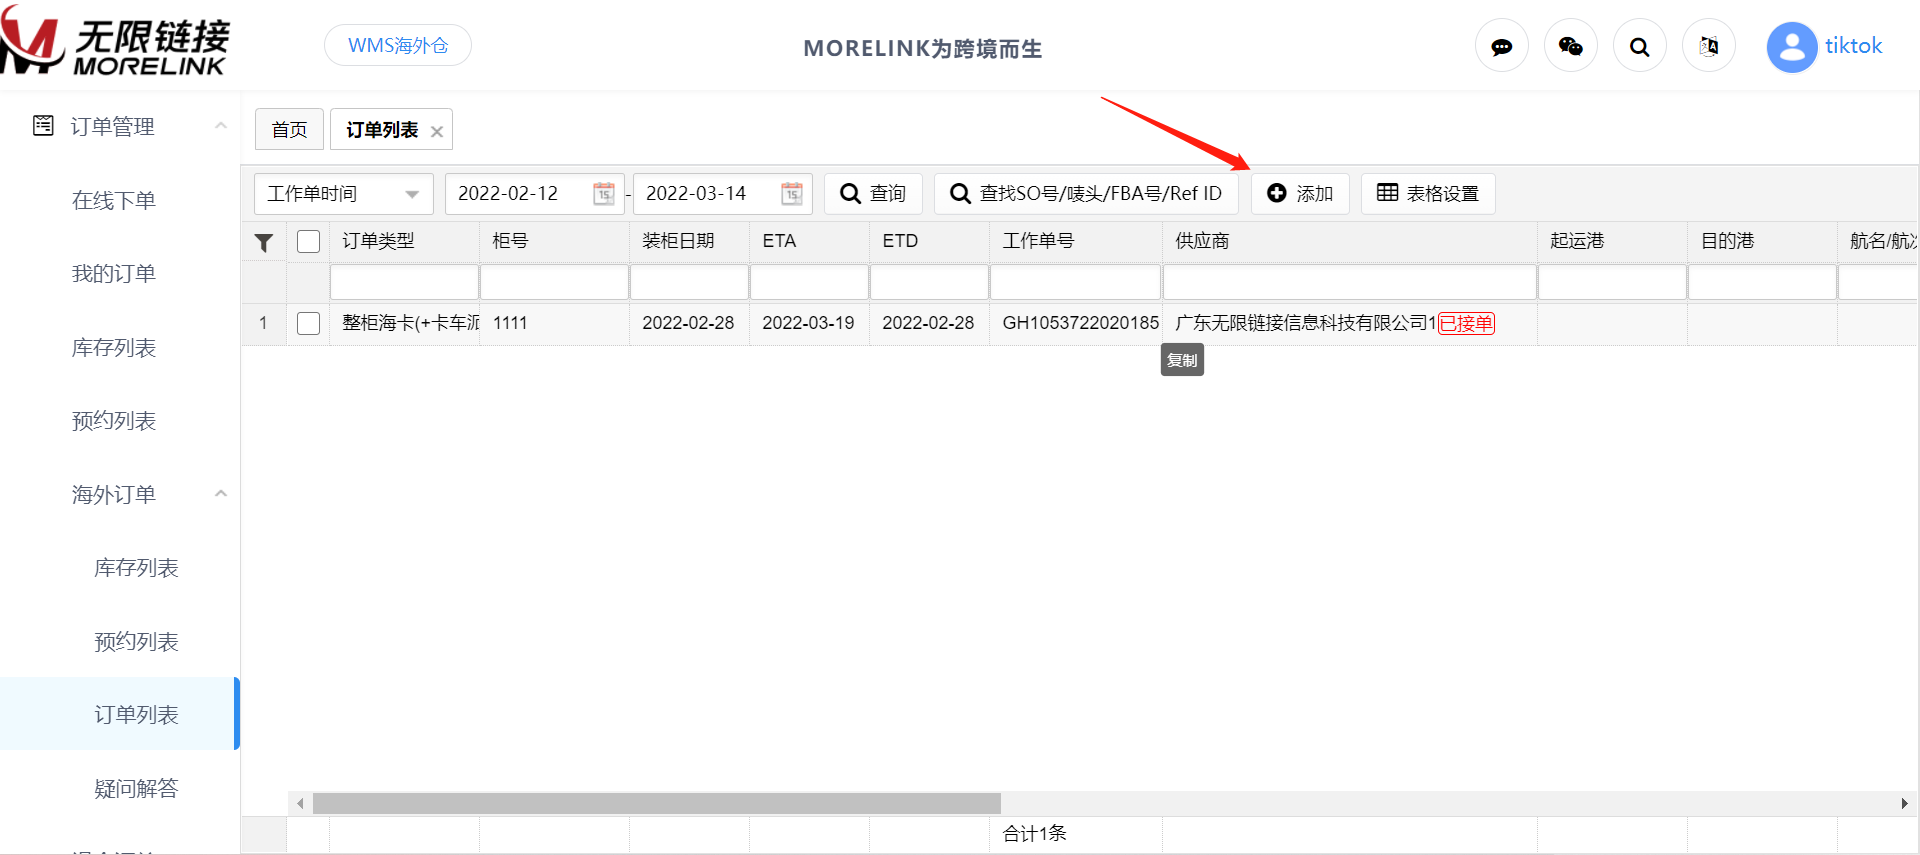Open the chat message bubble icon
Screen dimensions: 1920x855
click(x=1502, y=46)
